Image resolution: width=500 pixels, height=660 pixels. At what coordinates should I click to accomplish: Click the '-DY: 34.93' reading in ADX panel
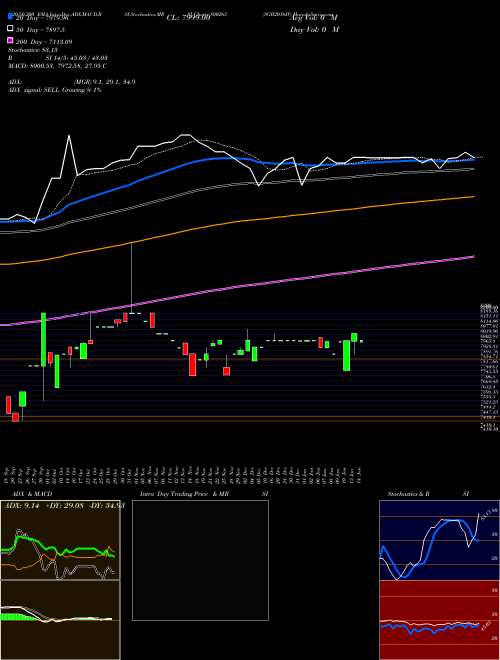(106, 506)
